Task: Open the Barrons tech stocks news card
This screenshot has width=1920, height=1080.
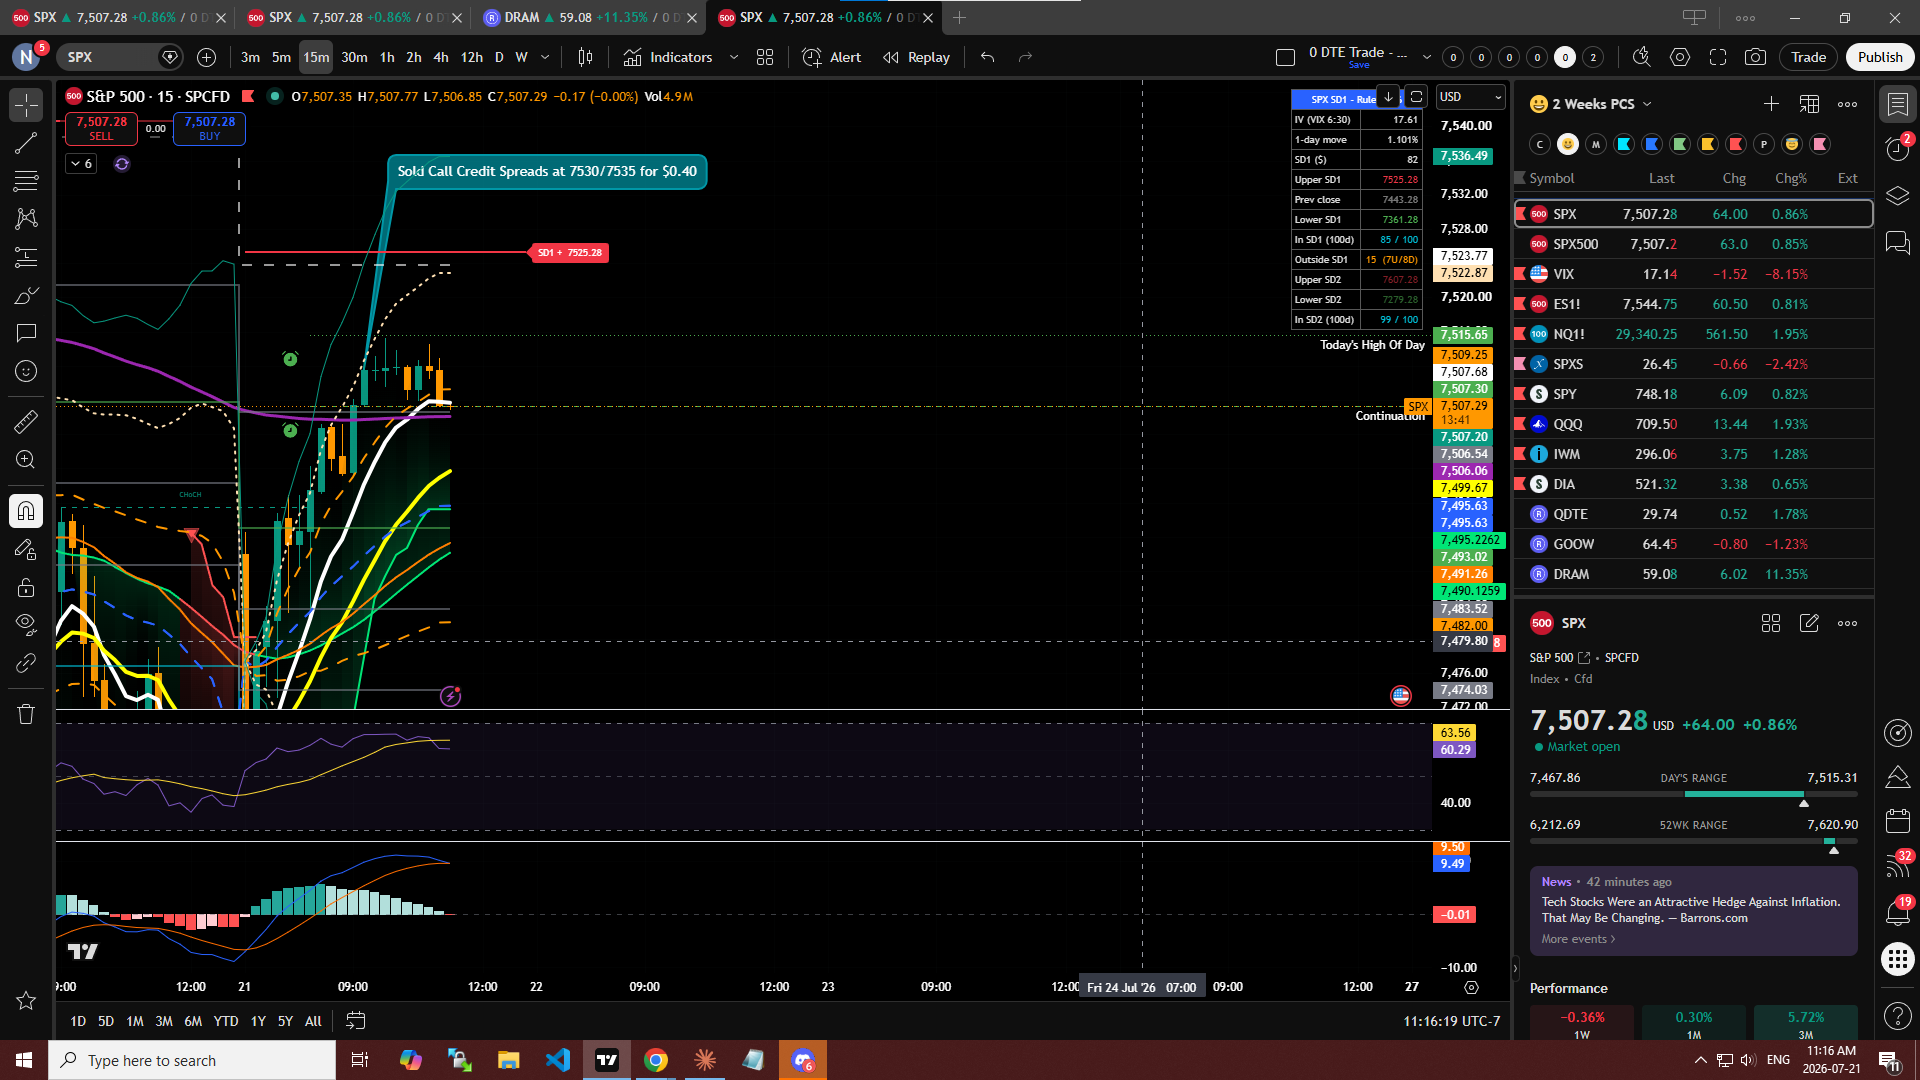Action: click(x=1693, y=910)
